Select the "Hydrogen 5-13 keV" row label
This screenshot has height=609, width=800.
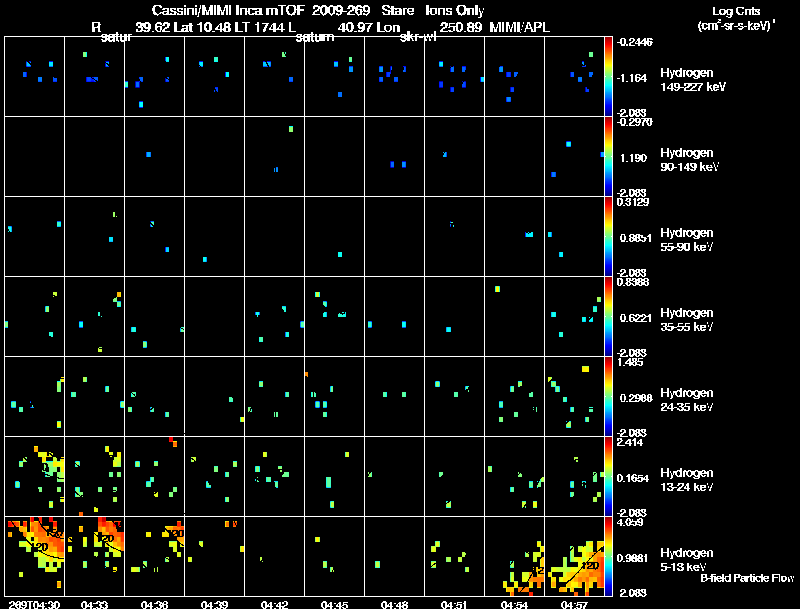687,560
